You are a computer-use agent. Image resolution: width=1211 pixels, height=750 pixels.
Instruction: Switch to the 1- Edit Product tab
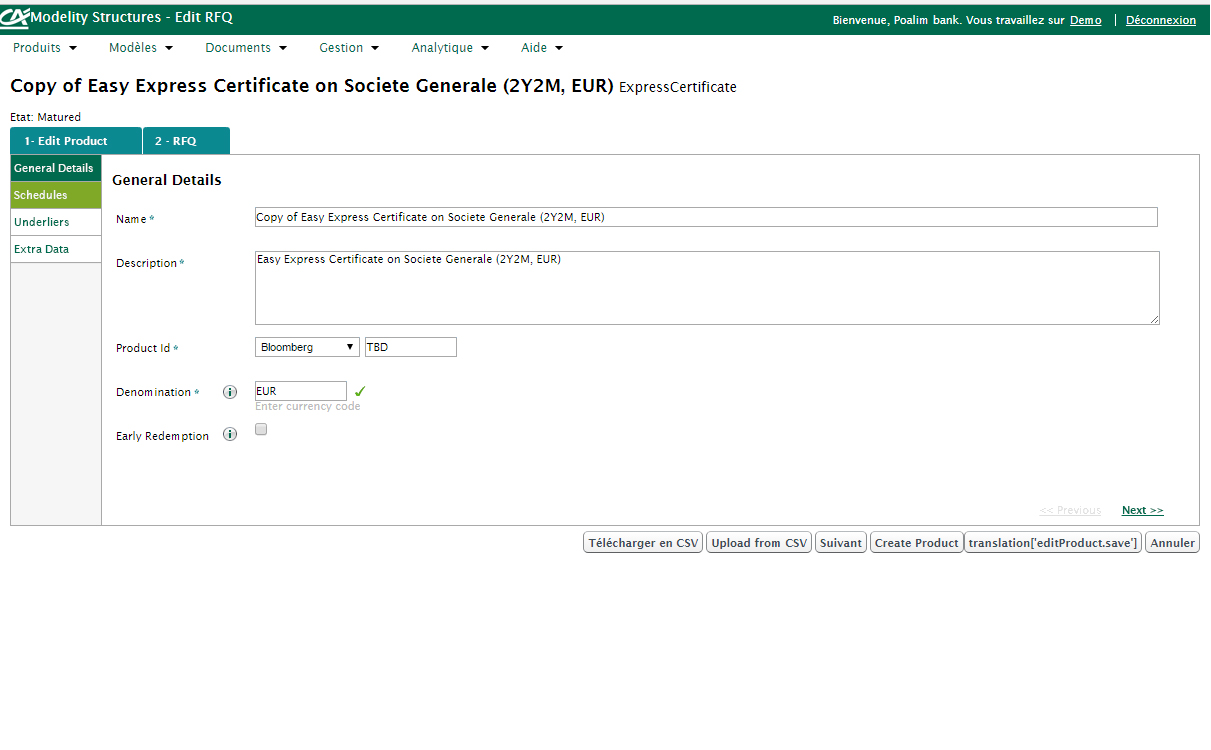coord(76,141)
